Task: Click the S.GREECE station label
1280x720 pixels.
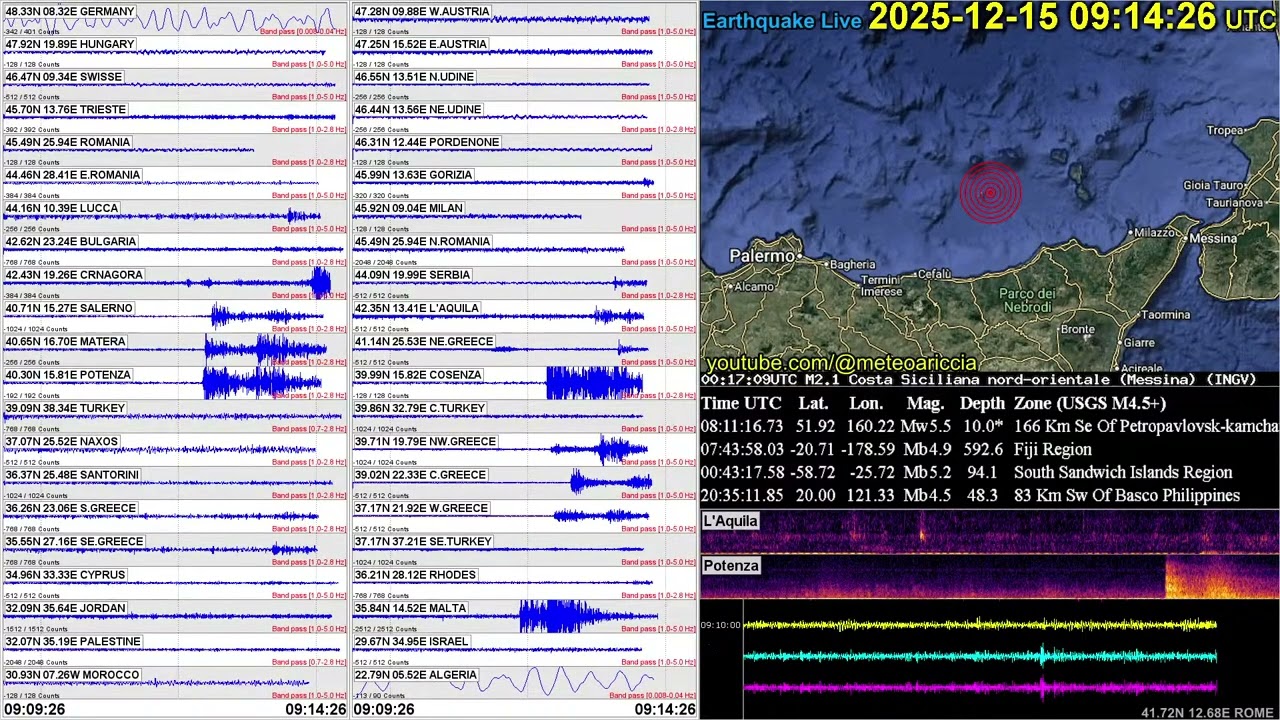Action: tap(71, 509)
